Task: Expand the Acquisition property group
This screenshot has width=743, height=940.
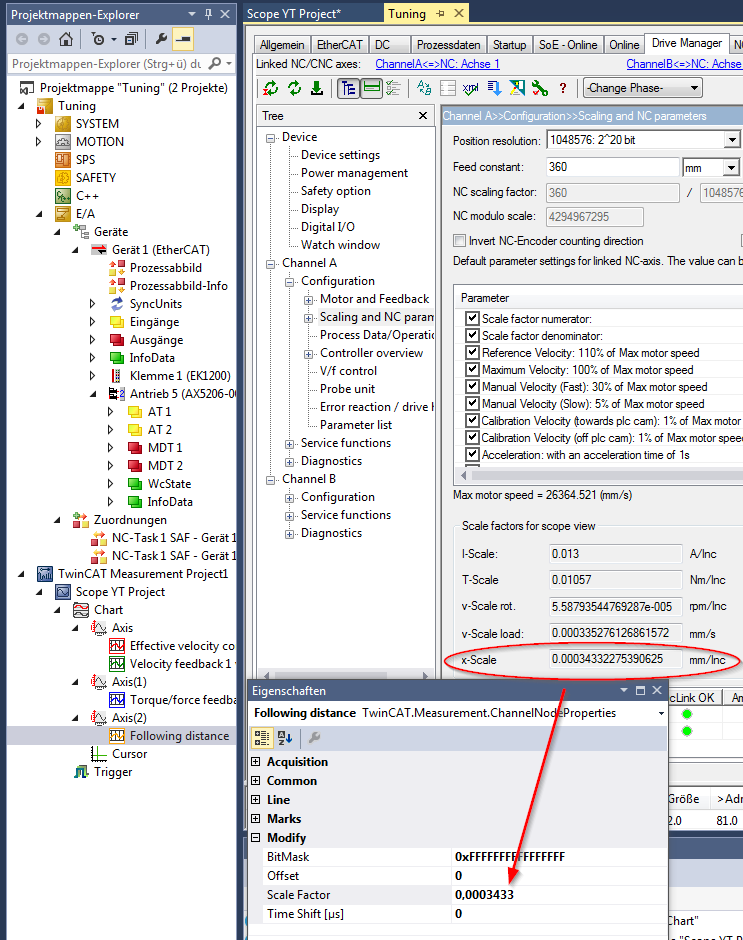Action: 256,761
